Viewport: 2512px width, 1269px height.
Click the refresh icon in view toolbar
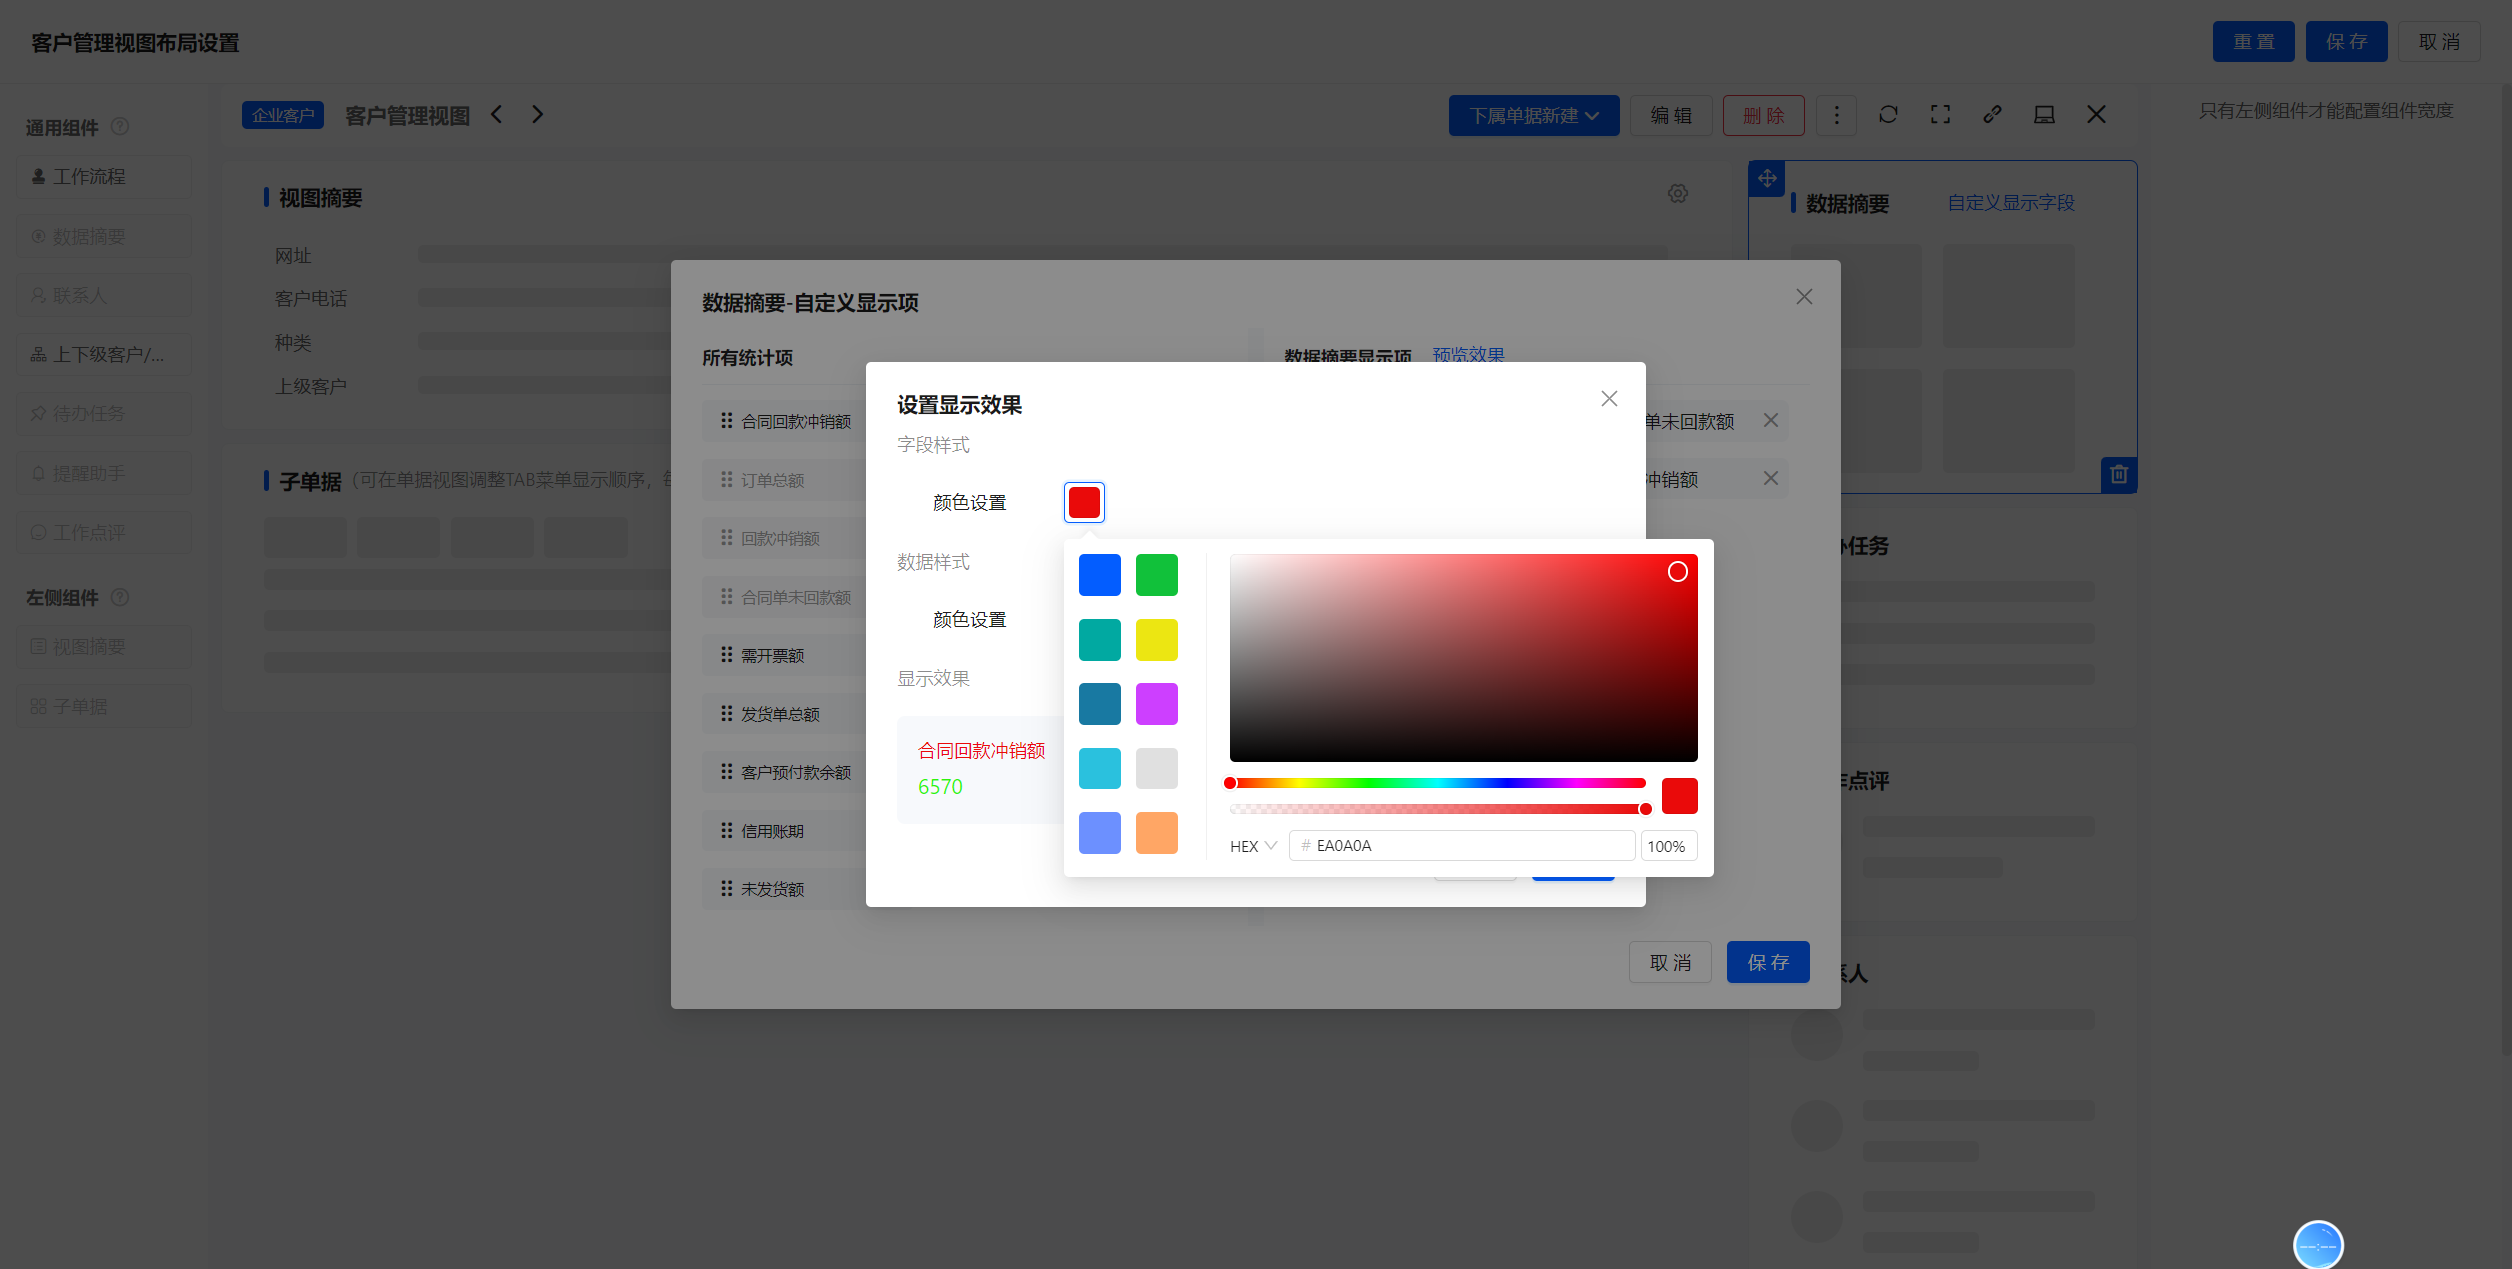pos(1888,115)
